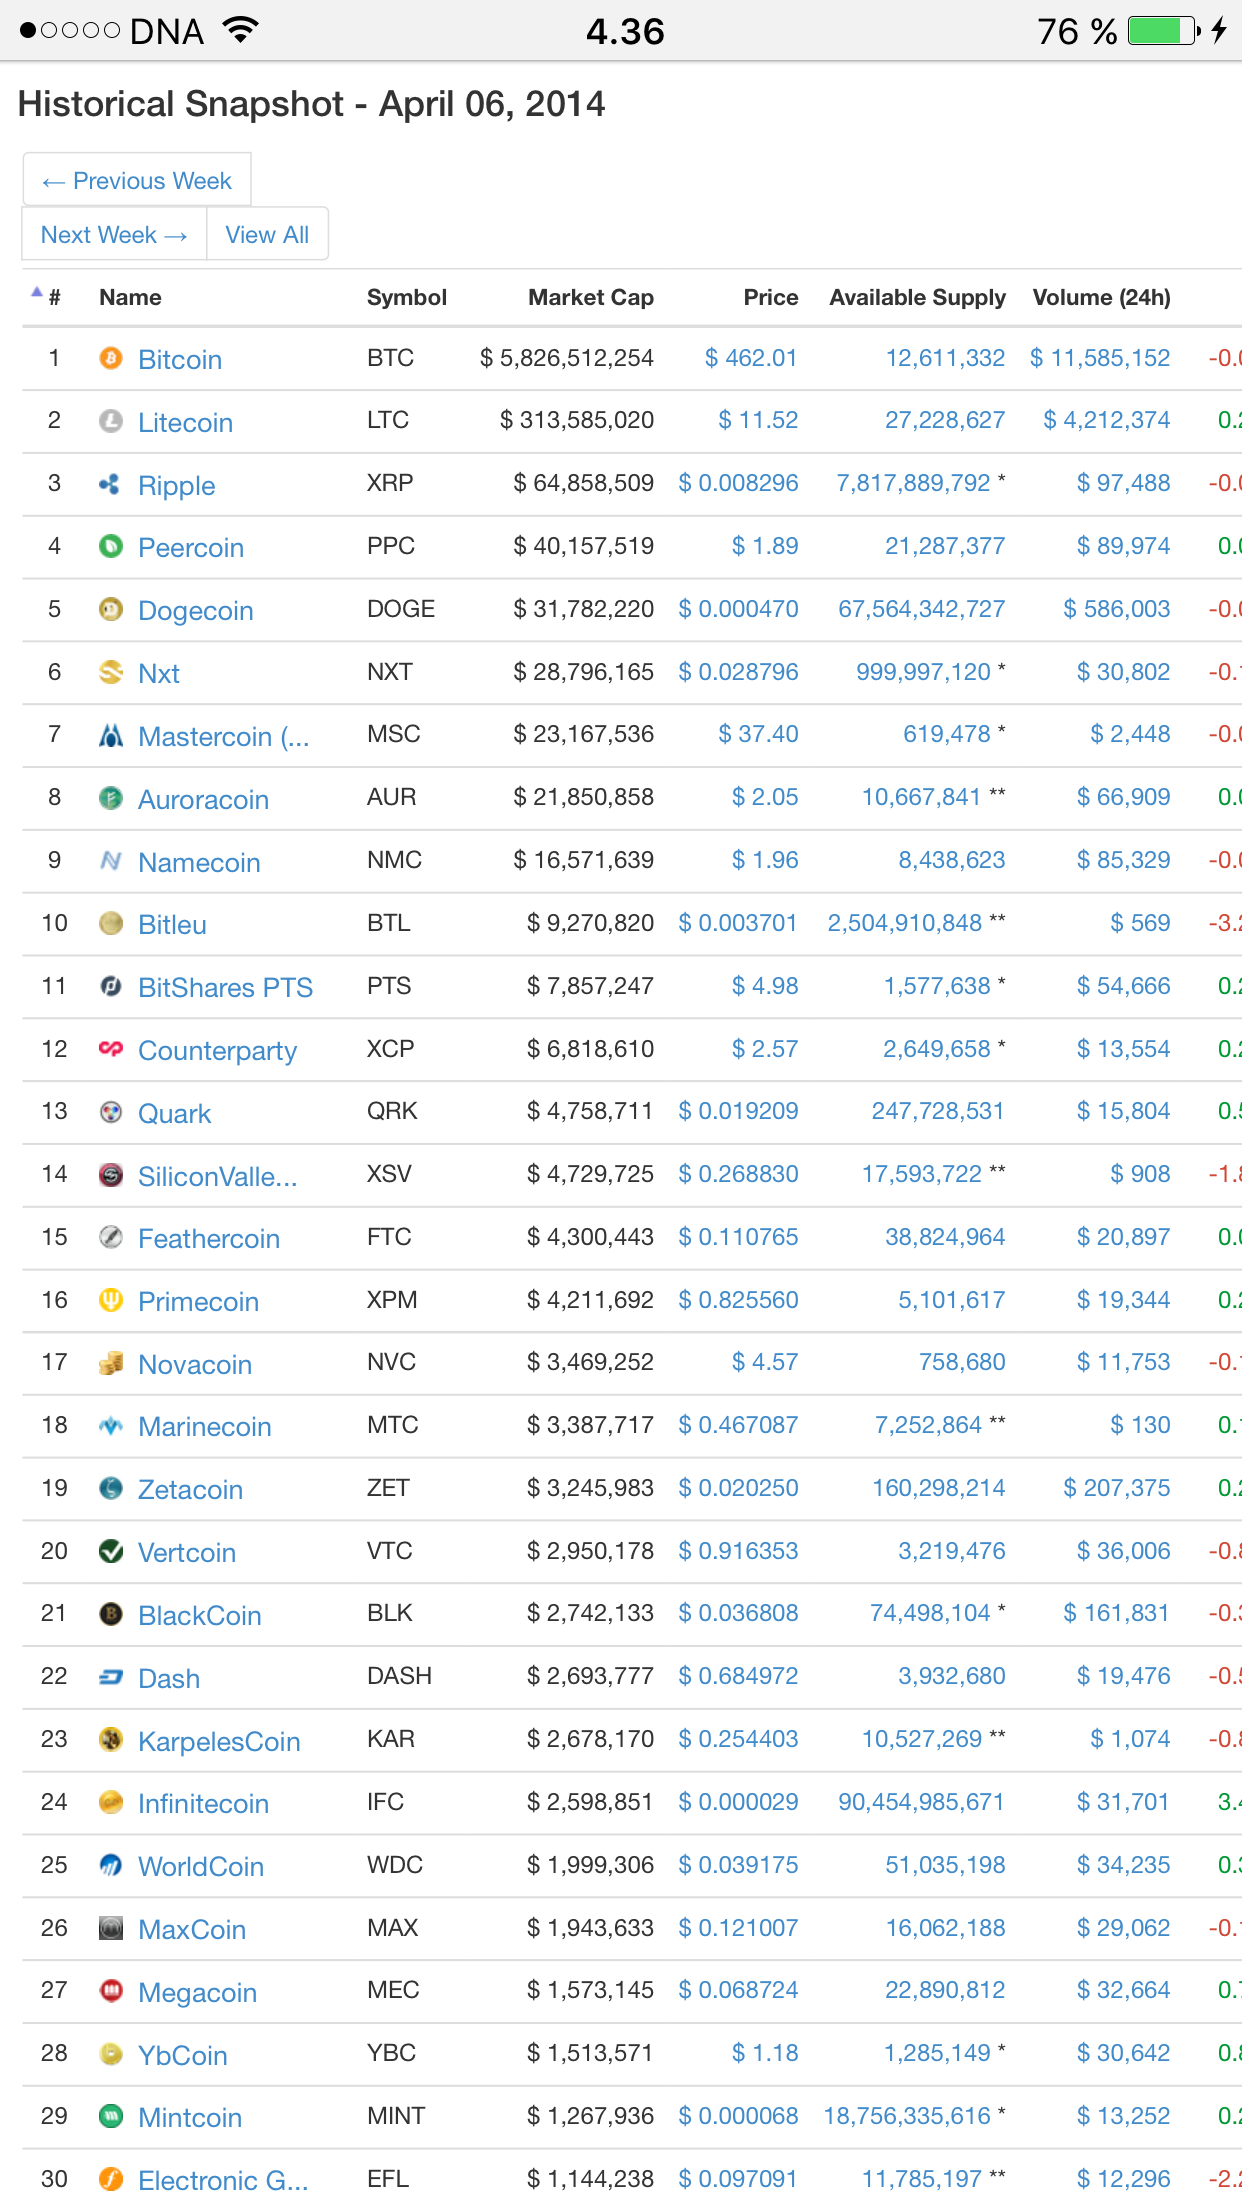Screen dimensions: 1242x2208
Task: Click the Auroracoin logo icon
Action: point(111,798)
